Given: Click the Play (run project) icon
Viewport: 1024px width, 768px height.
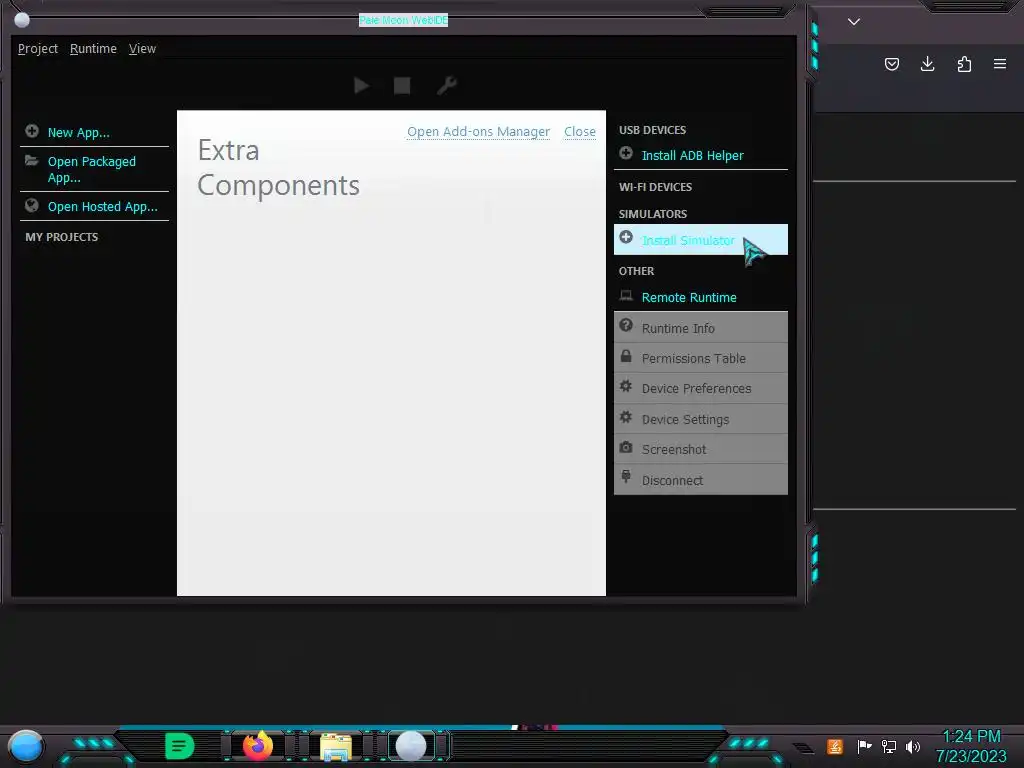Looking at the screenshot, I should 361,86.
